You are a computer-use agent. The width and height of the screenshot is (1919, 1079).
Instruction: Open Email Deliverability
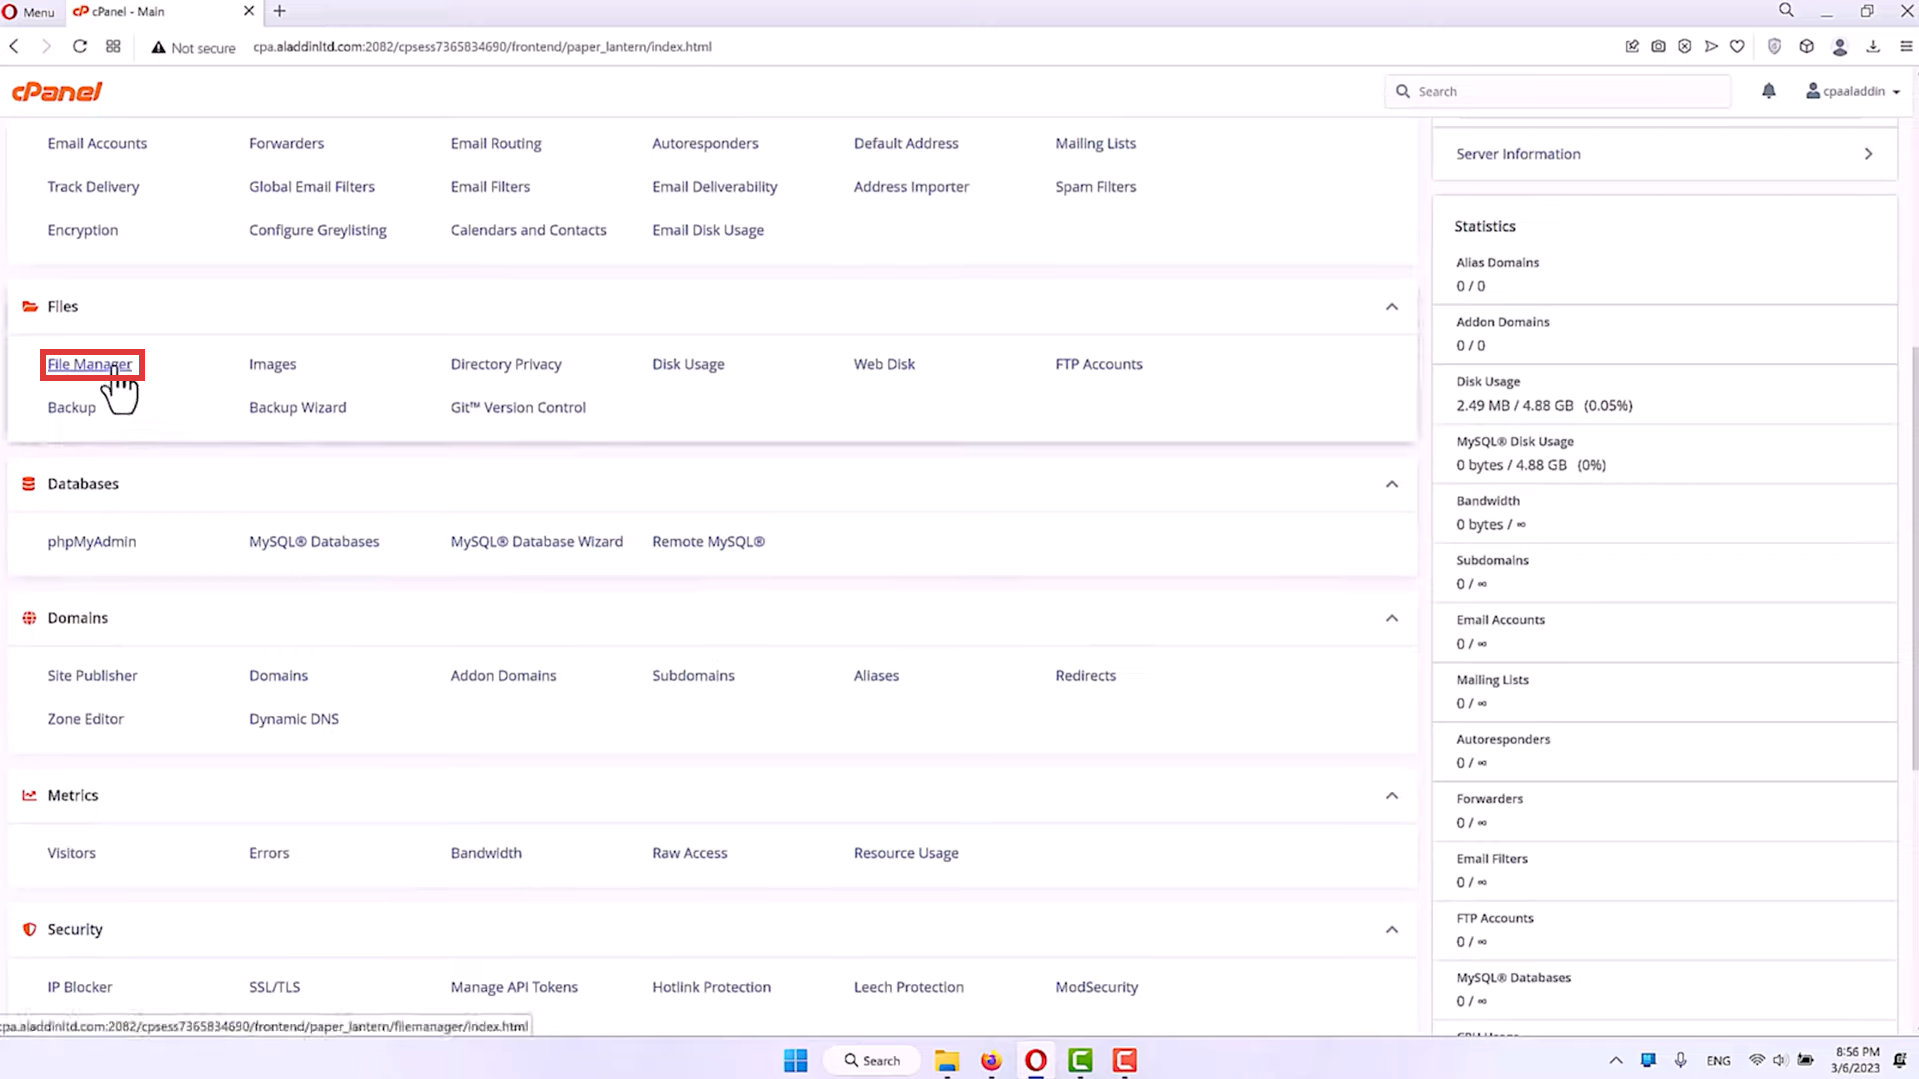(x=715, y=187)
